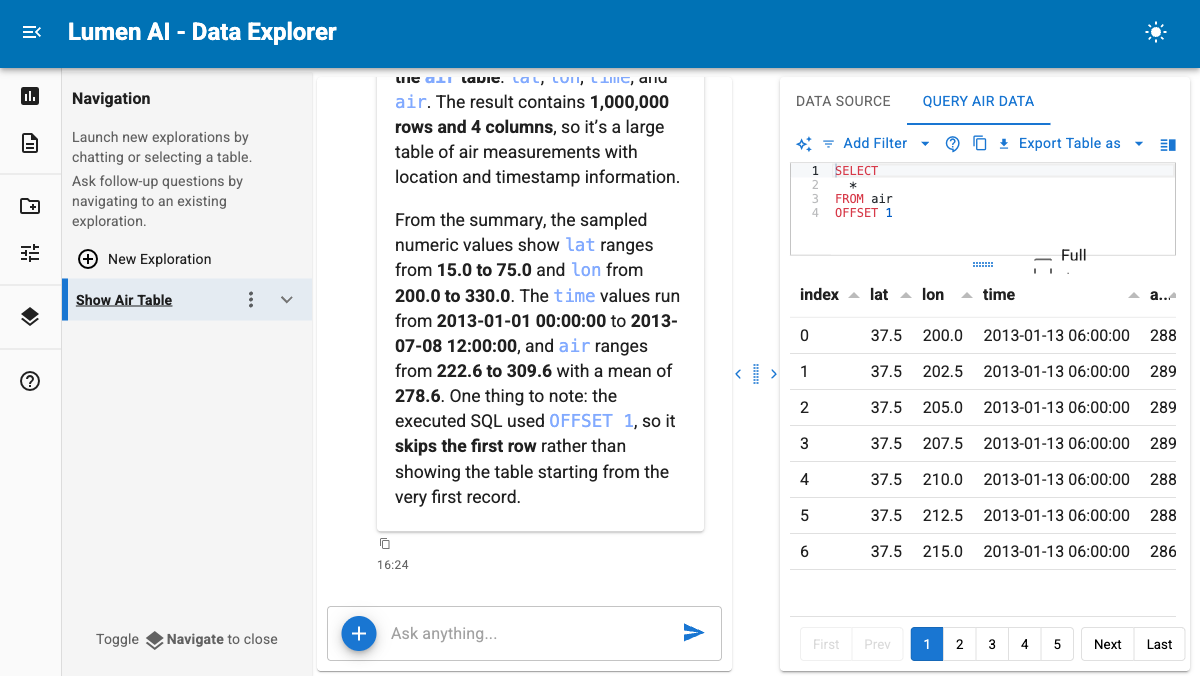Click the lon value 207.5 cell
This screenshot has width=1200, height=676.
pyautogui.click(x=943, y=443)
